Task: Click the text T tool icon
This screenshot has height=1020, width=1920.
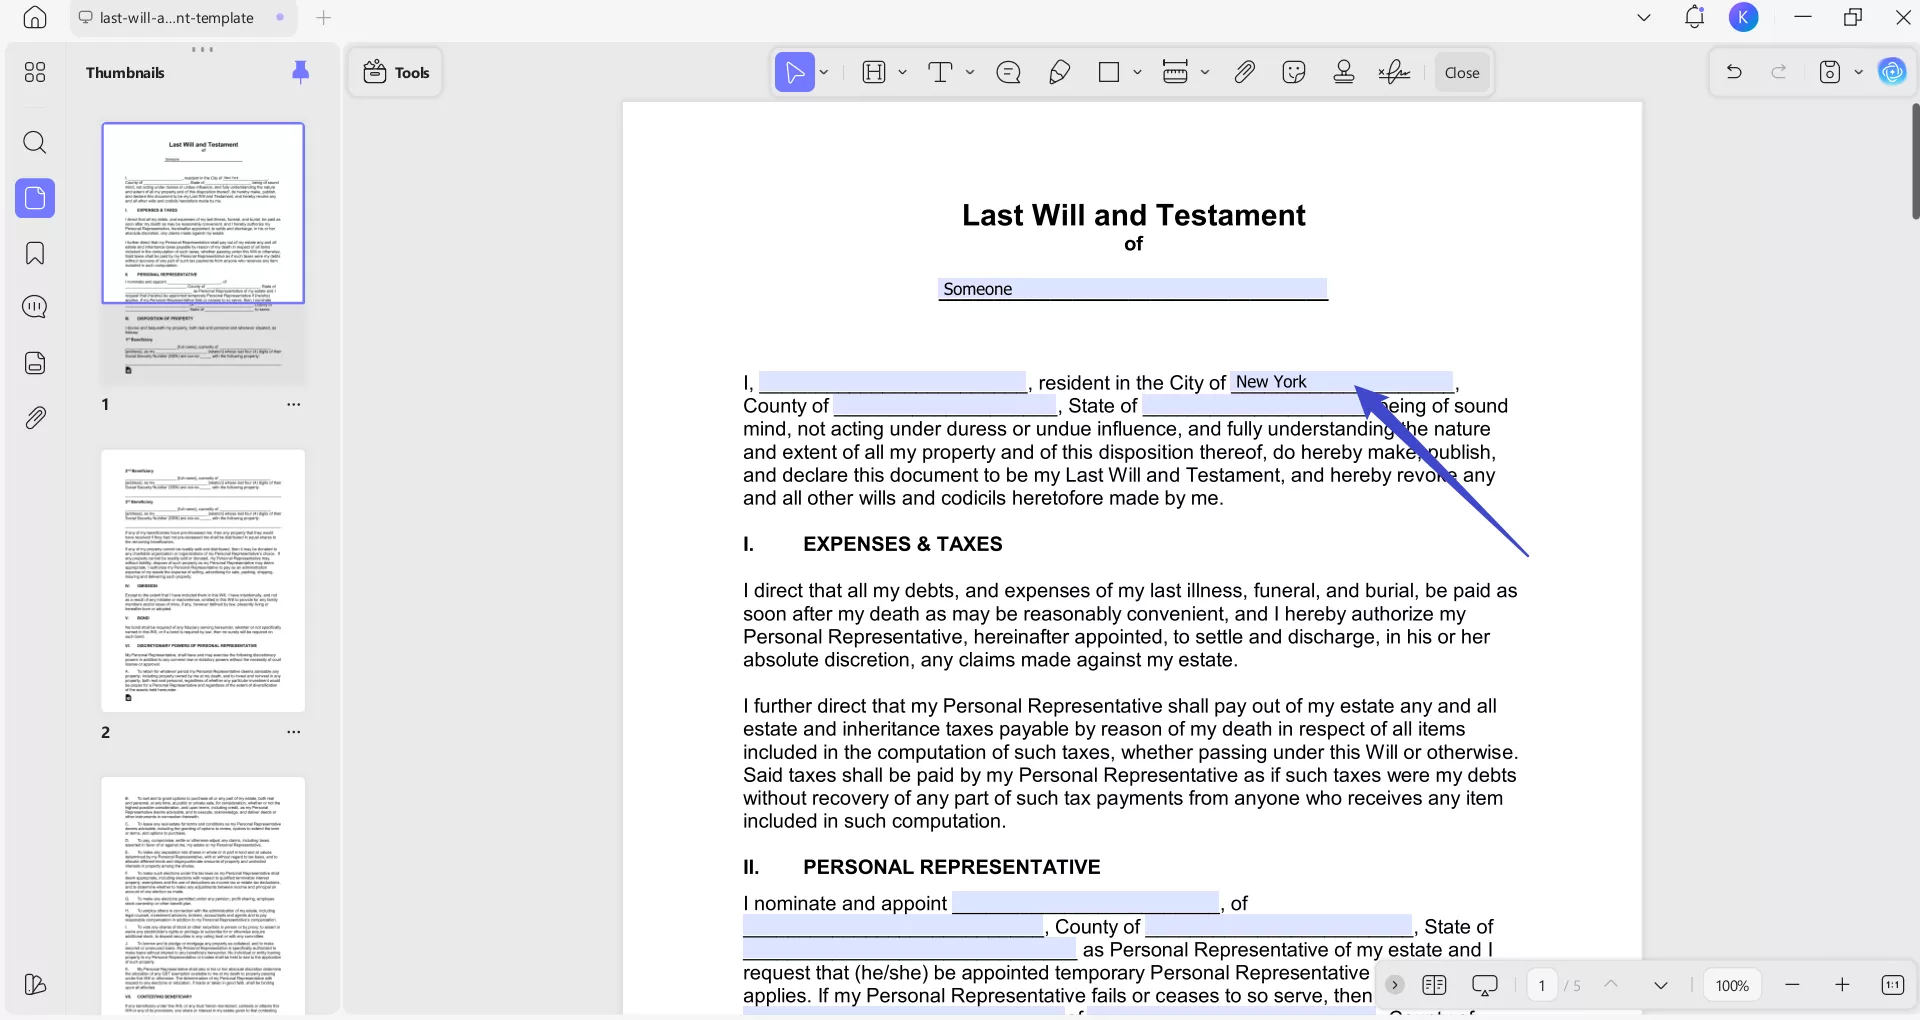Action: tap(940, 72)
